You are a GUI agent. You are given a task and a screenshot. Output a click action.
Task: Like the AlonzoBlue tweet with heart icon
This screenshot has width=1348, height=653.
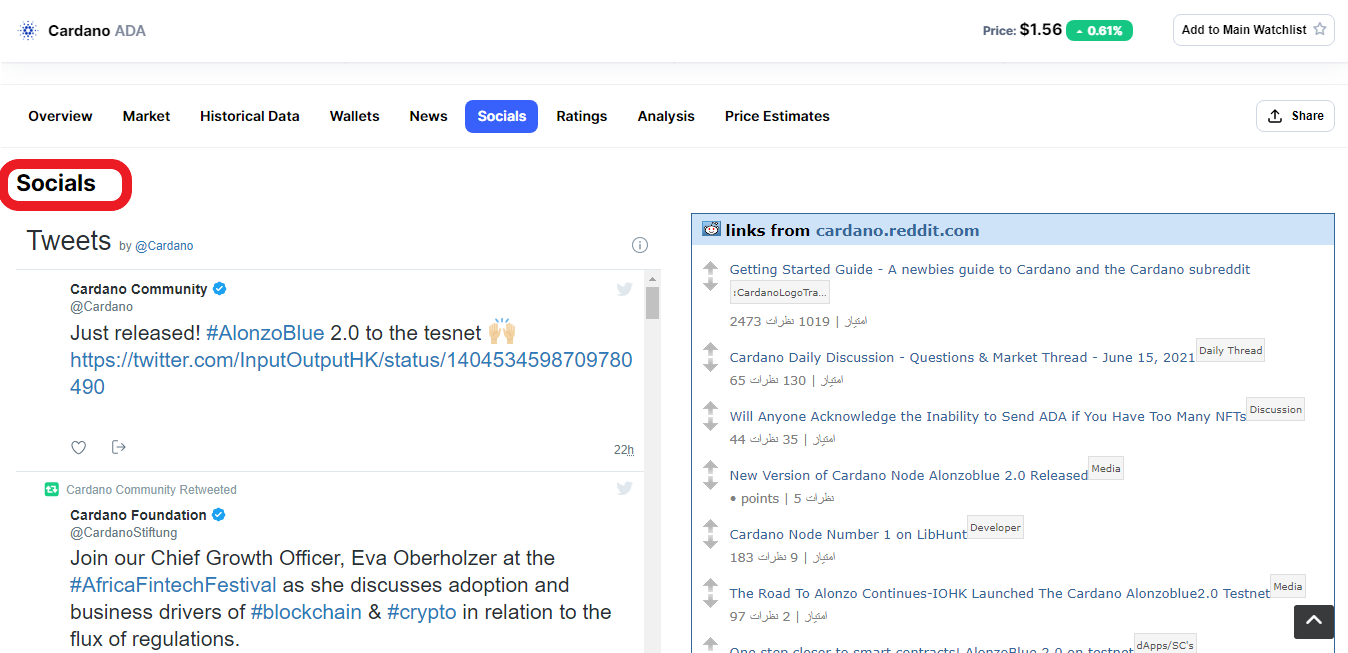pos(79,447)
